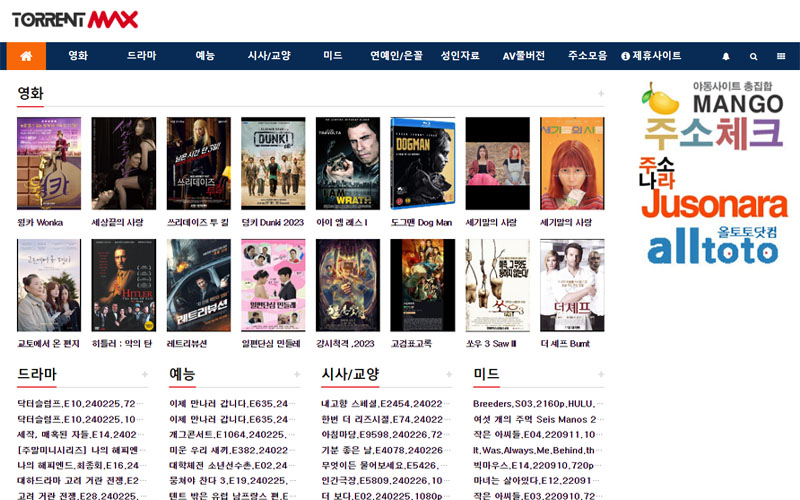Screen dimensions: 800x500
Task: Open 나의 해피엔드.최종회.E16 drama entry
Action: tap(80, 465)
